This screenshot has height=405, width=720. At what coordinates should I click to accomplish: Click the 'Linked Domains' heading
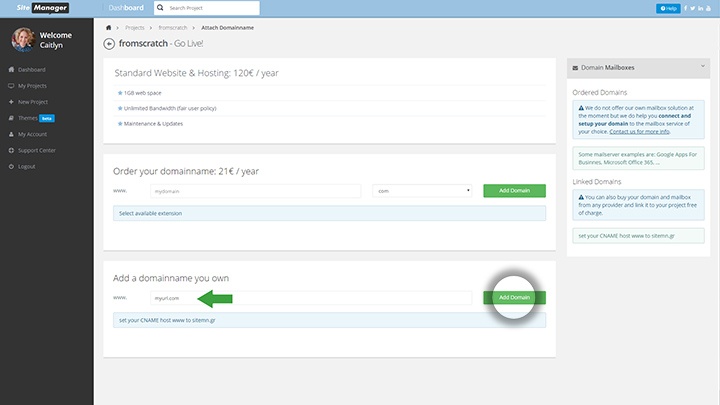point(596,182)
